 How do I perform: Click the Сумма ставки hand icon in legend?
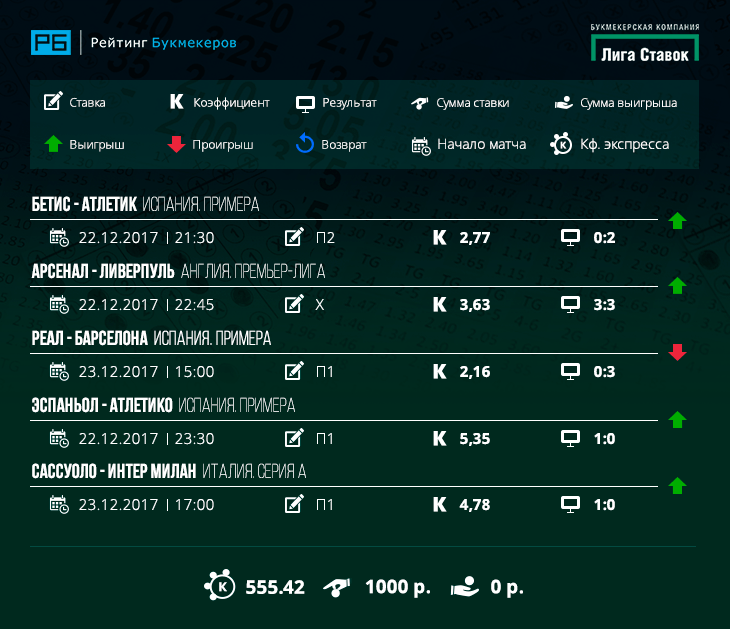(x=420, y=103)
